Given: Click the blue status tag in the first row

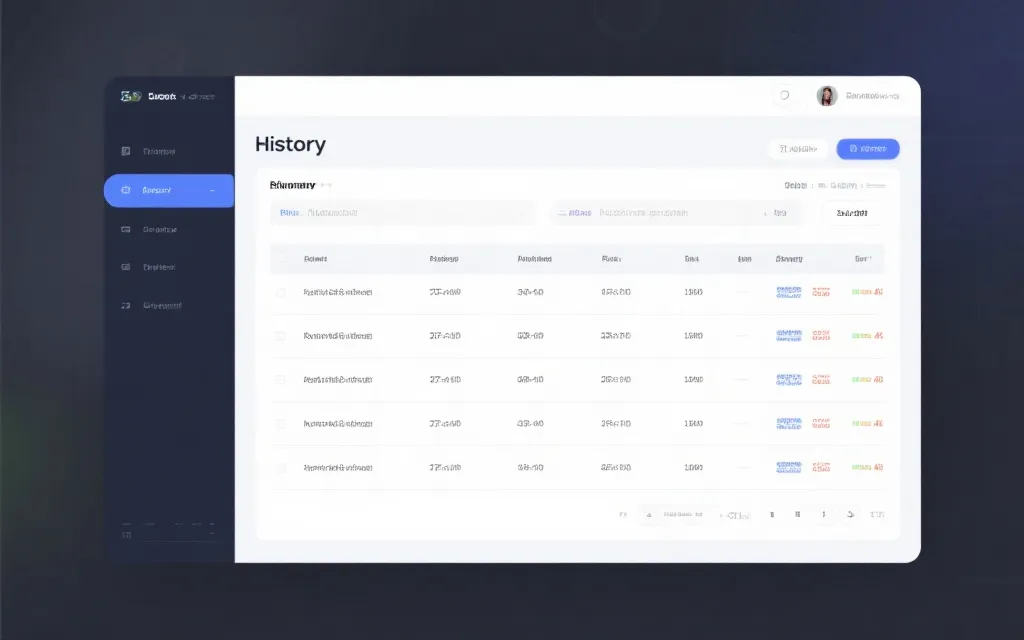Looking at the screenshot, I should pyautogui.click(x=789, y=293).
